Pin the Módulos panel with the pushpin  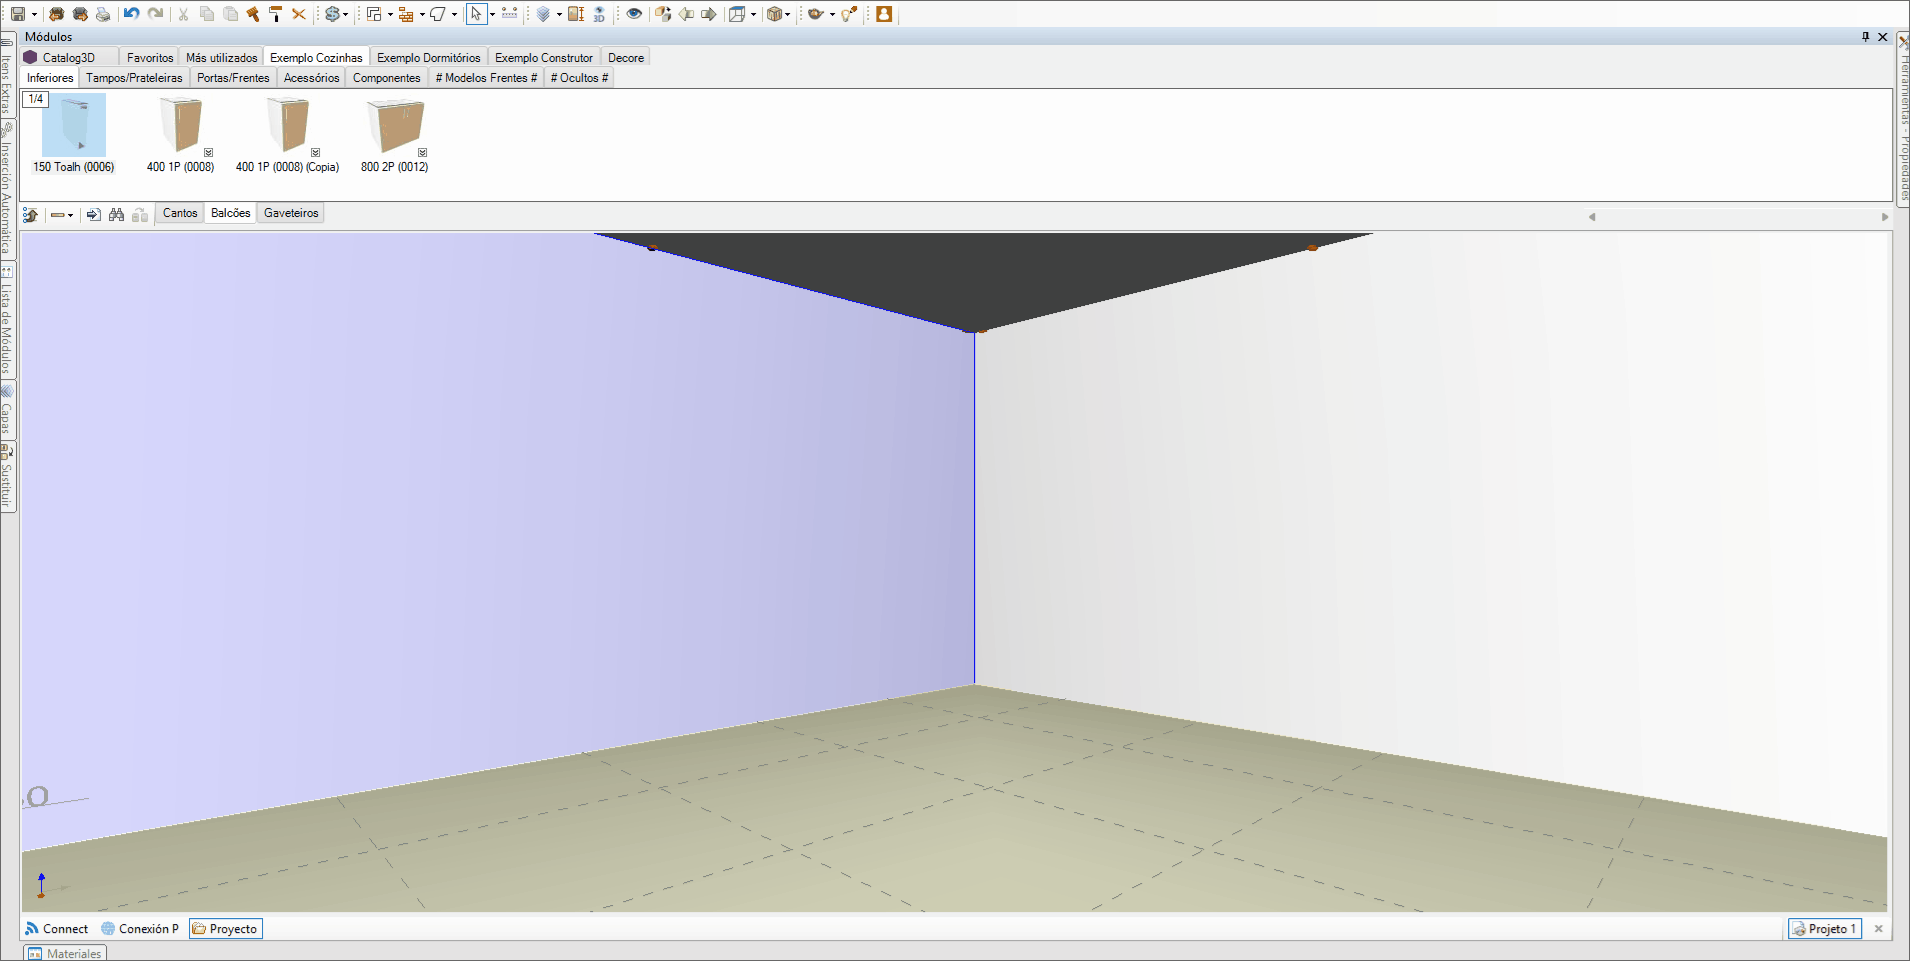tap(1865, 37)
